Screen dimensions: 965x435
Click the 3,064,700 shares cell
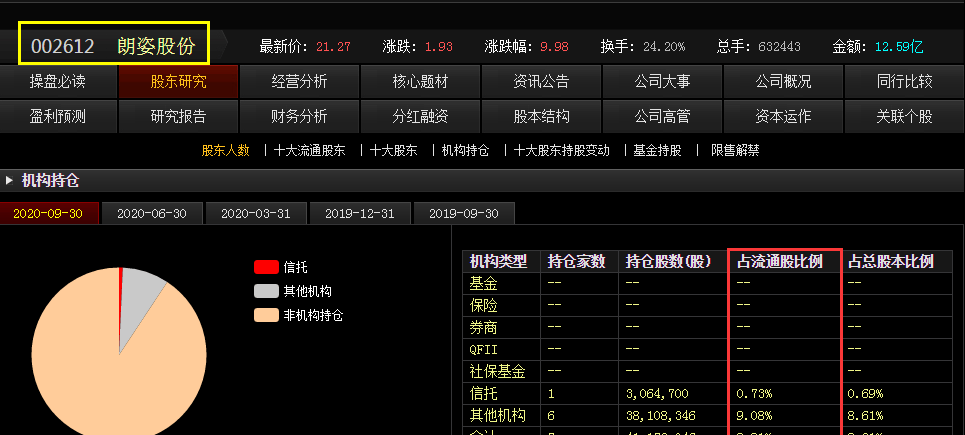(x=657, y=394)
